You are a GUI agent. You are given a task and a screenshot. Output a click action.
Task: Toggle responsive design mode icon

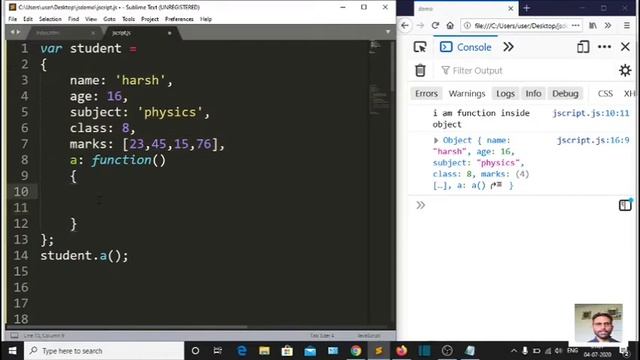(x=583, y=47)
